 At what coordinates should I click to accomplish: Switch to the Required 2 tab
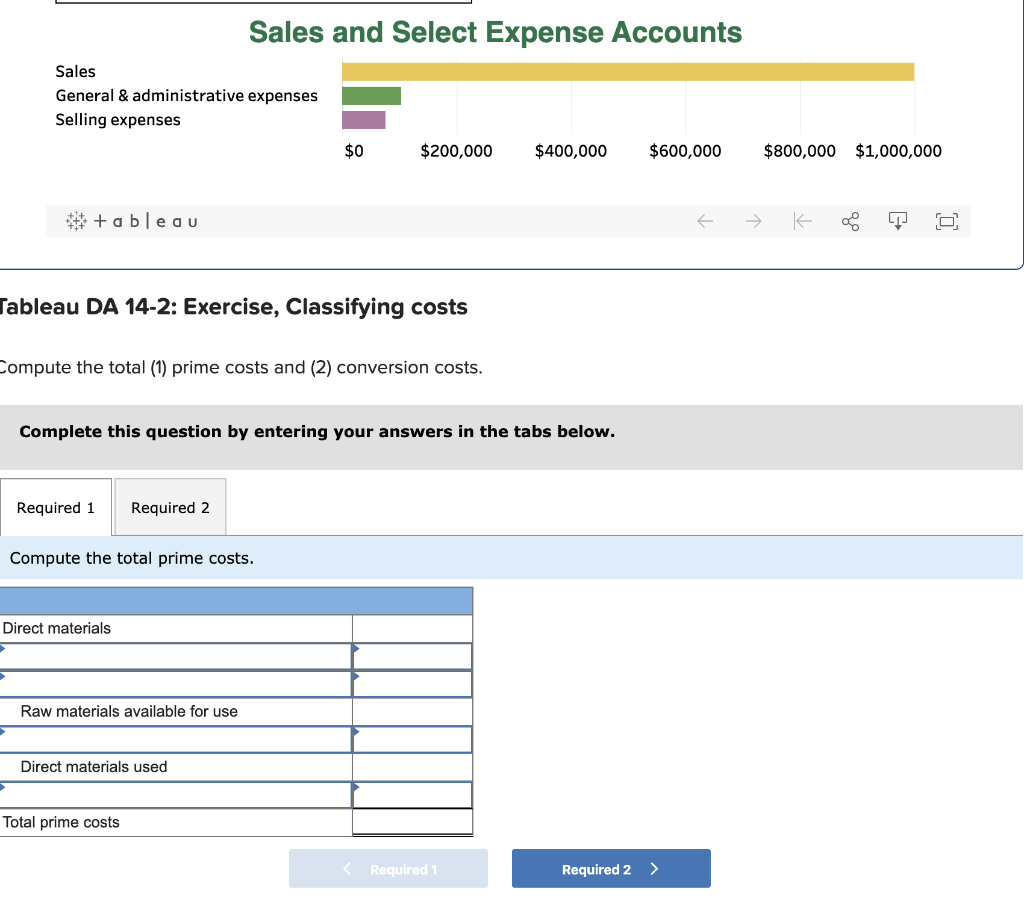point(170,508)
